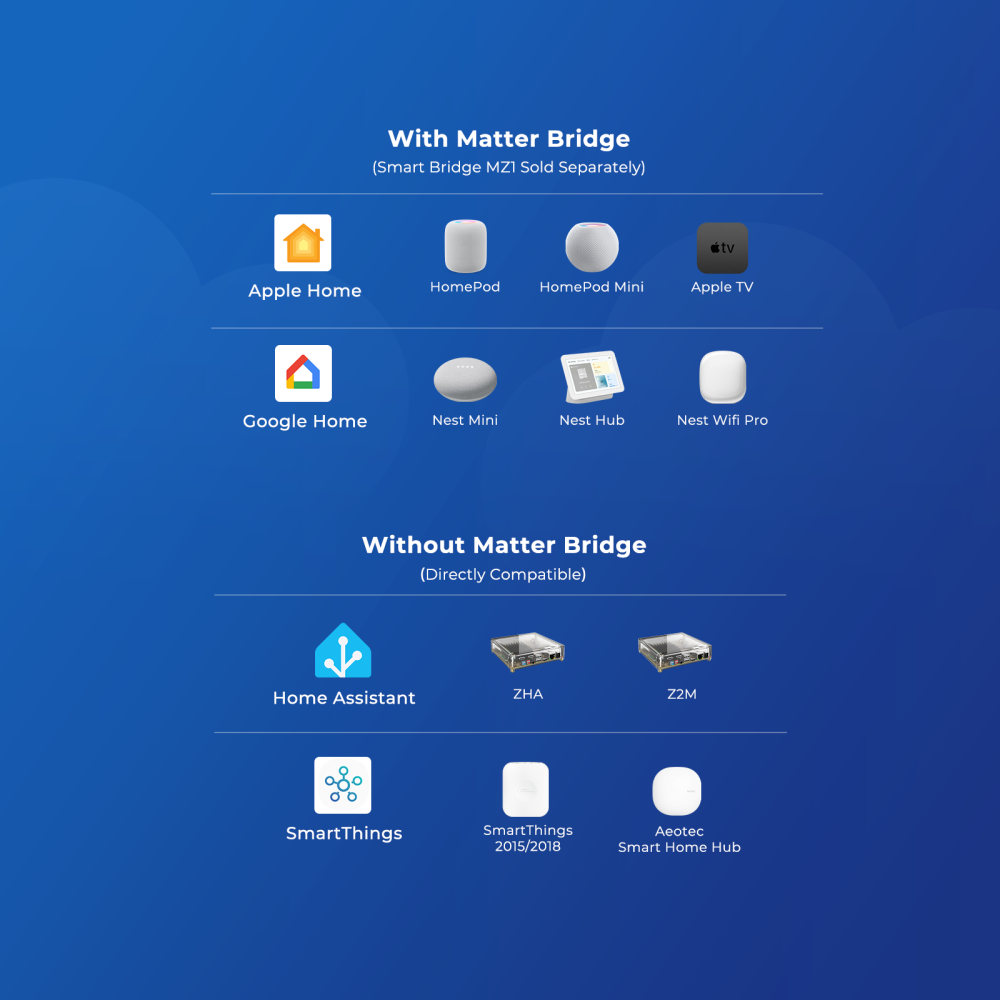Image resolution: width=1000 pixels, height=1000 pixels.
Task: Click the HomePod Mini speaker image
Action: click(x=592, y=246)
